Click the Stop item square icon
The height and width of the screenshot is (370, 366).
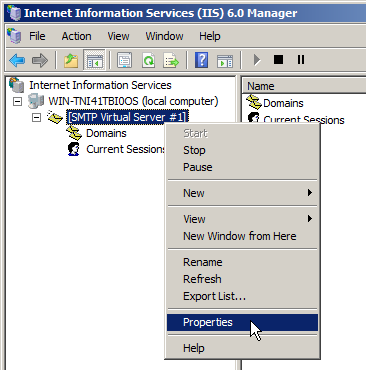pyautogui.click(x=278, y=60)
